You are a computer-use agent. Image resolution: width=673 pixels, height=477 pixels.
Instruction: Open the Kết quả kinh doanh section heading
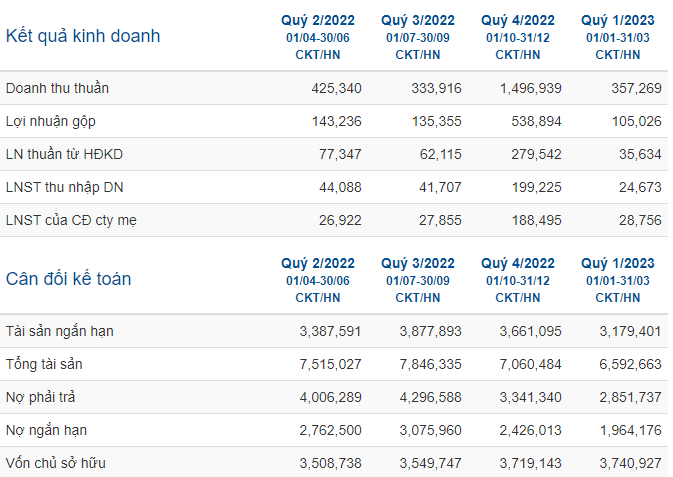click(83, 36)
